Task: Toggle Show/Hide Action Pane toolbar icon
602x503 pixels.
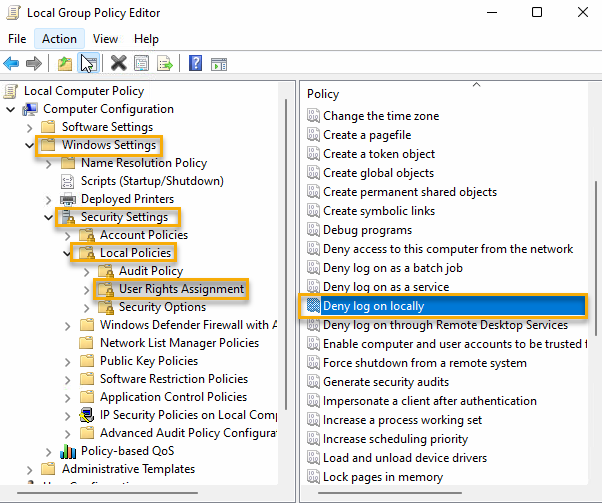Action: [x=219, y=64]
